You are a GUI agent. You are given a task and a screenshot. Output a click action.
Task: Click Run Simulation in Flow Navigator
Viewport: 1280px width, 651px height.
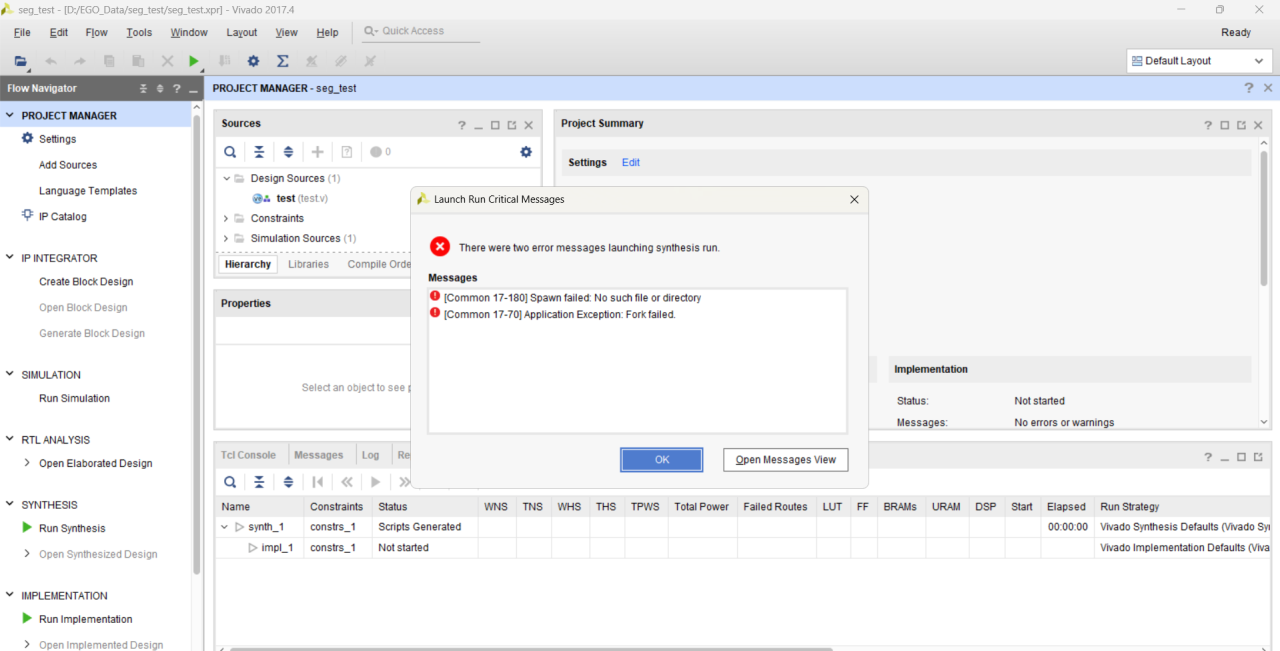click(74, 398)
